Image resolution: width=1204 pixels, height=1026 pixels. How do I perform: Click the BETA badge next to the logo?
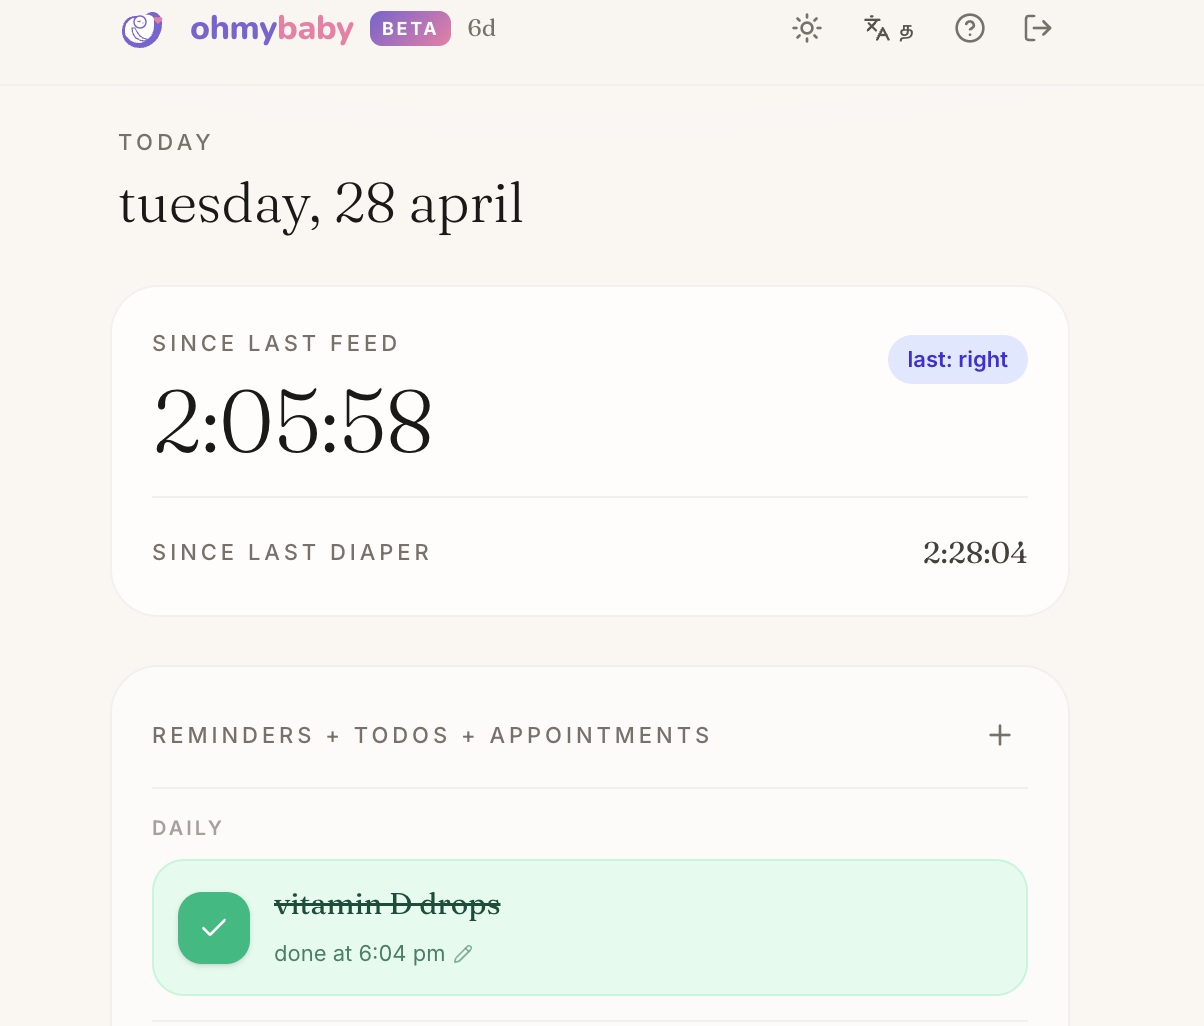tap(410, 29)
